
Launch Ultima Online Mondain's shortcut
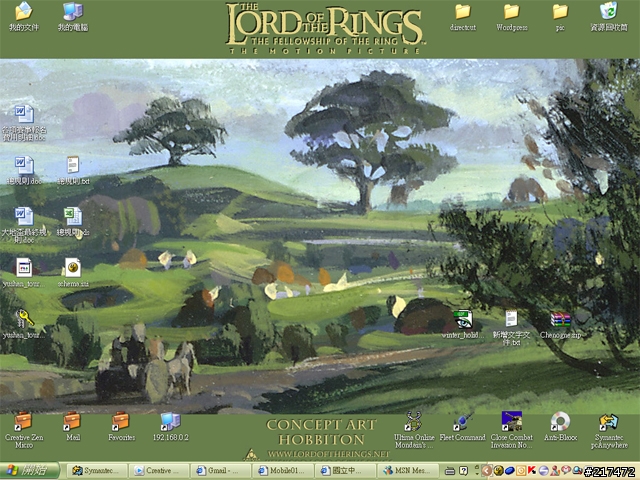[x=414, y=430]
